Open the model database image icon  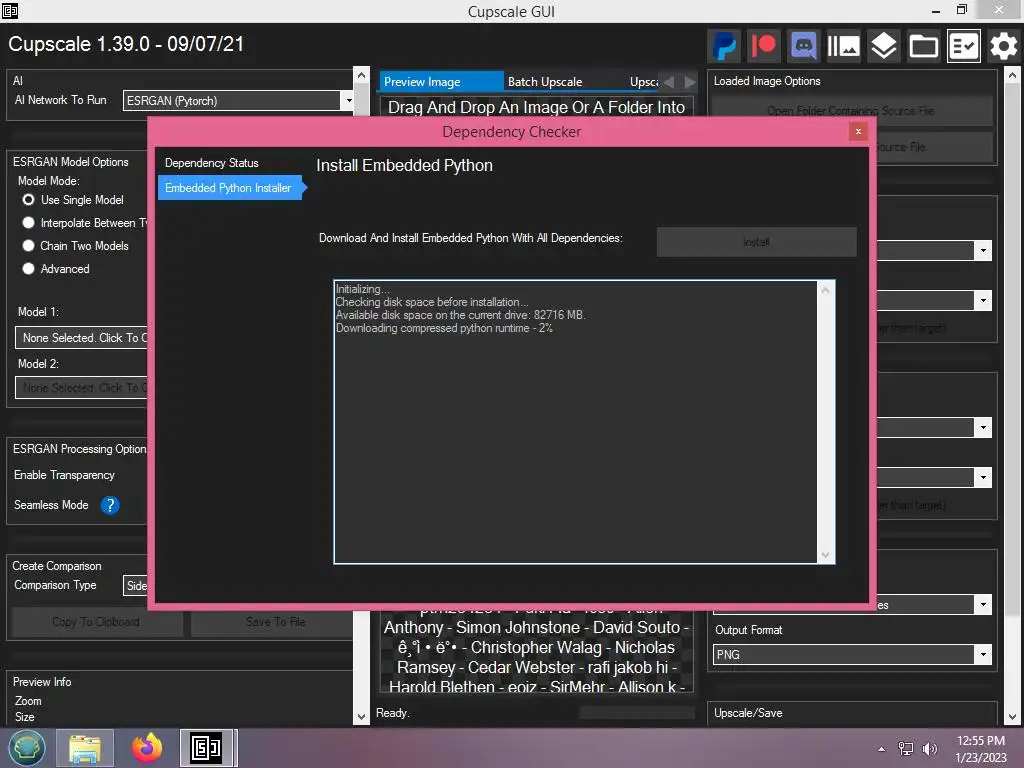tap(843, 46)
